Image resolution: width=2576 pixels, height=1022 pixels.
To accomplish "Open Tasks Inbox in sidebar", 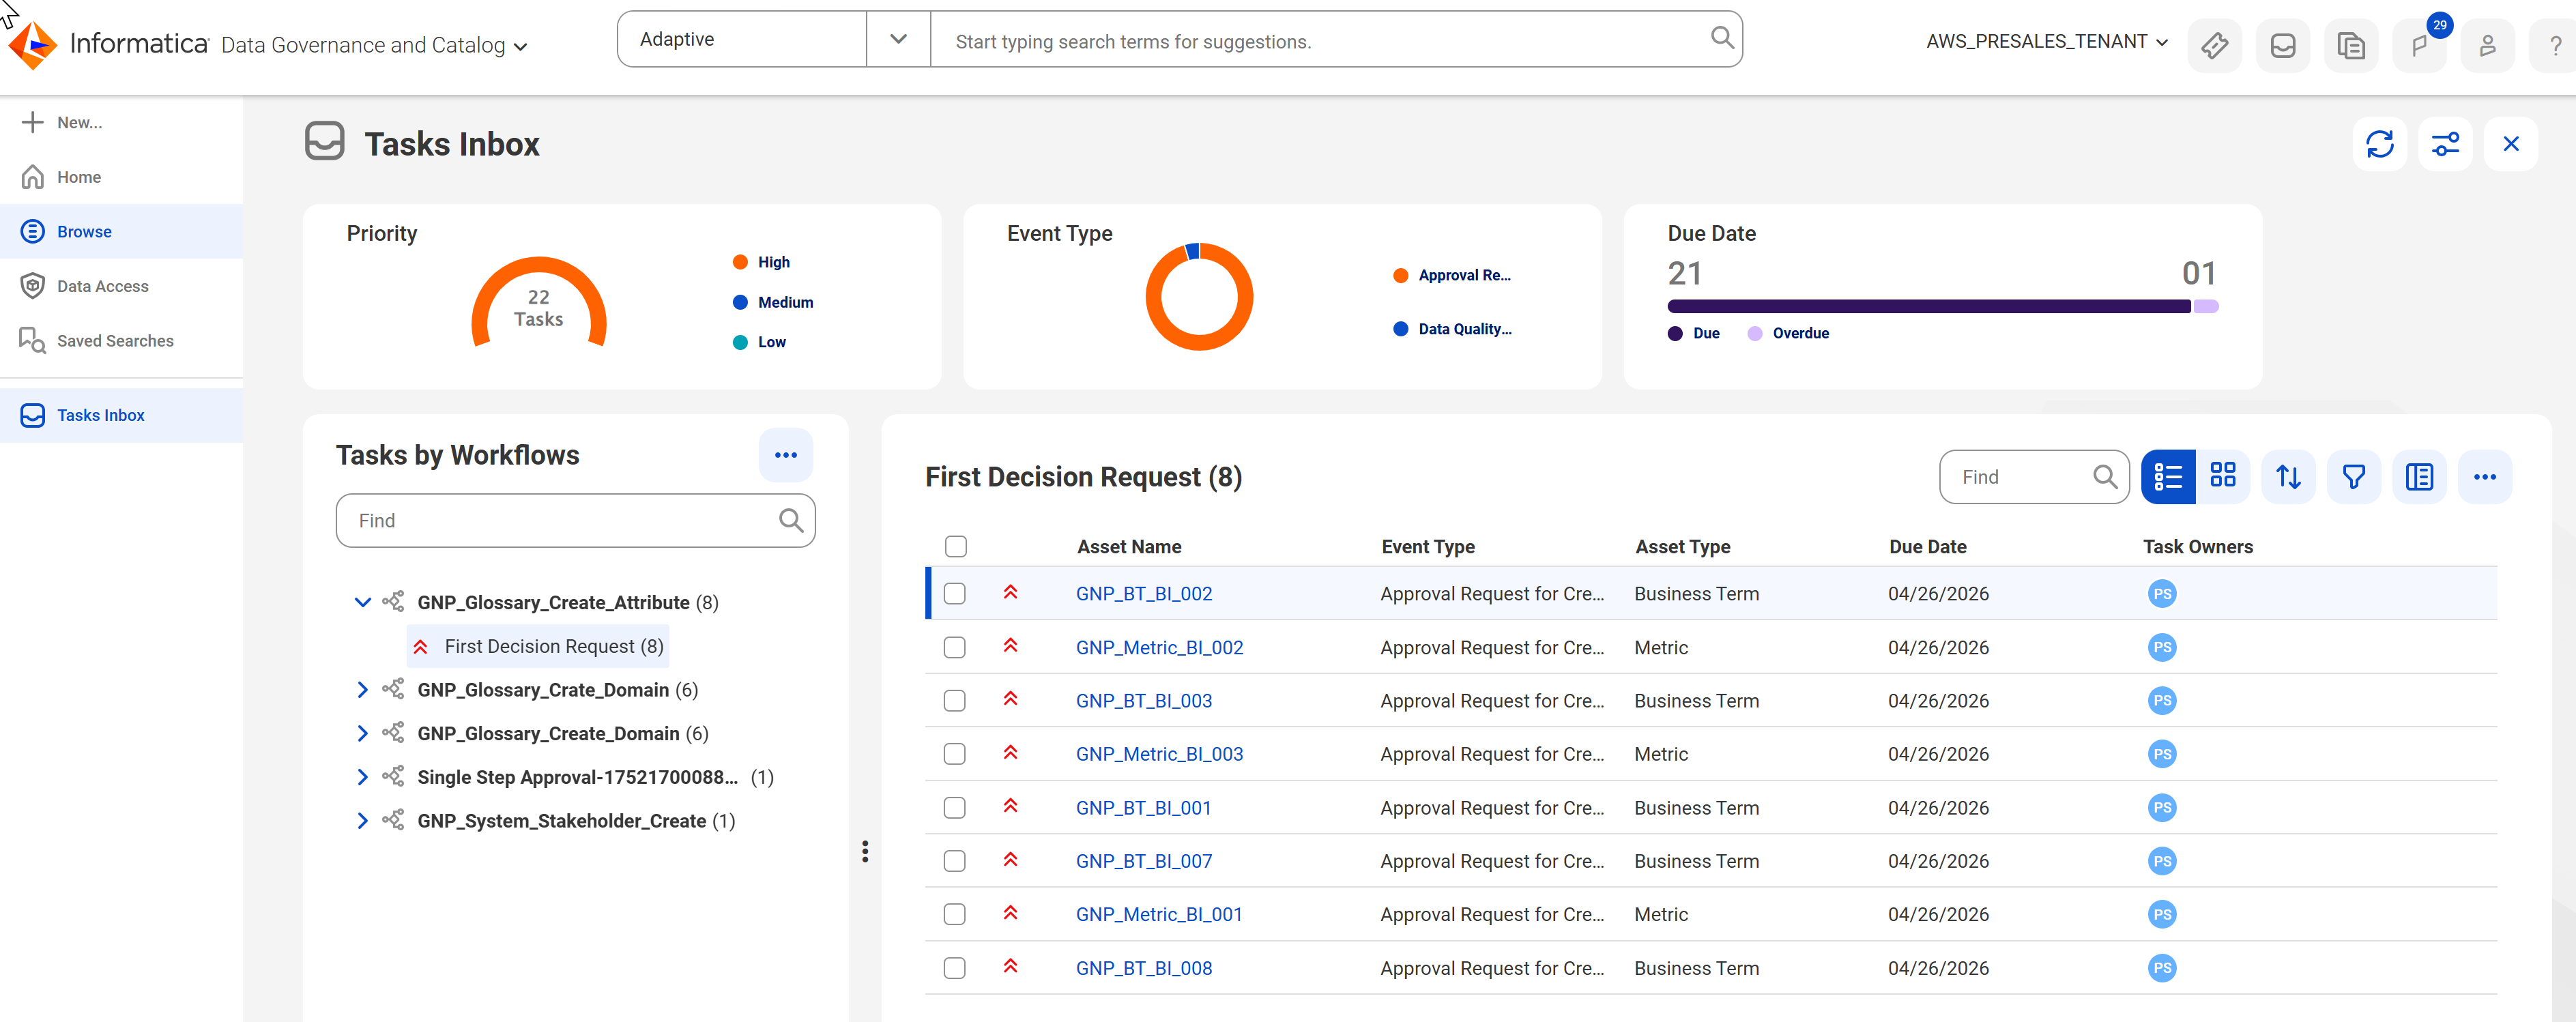I will coord(121,415).
